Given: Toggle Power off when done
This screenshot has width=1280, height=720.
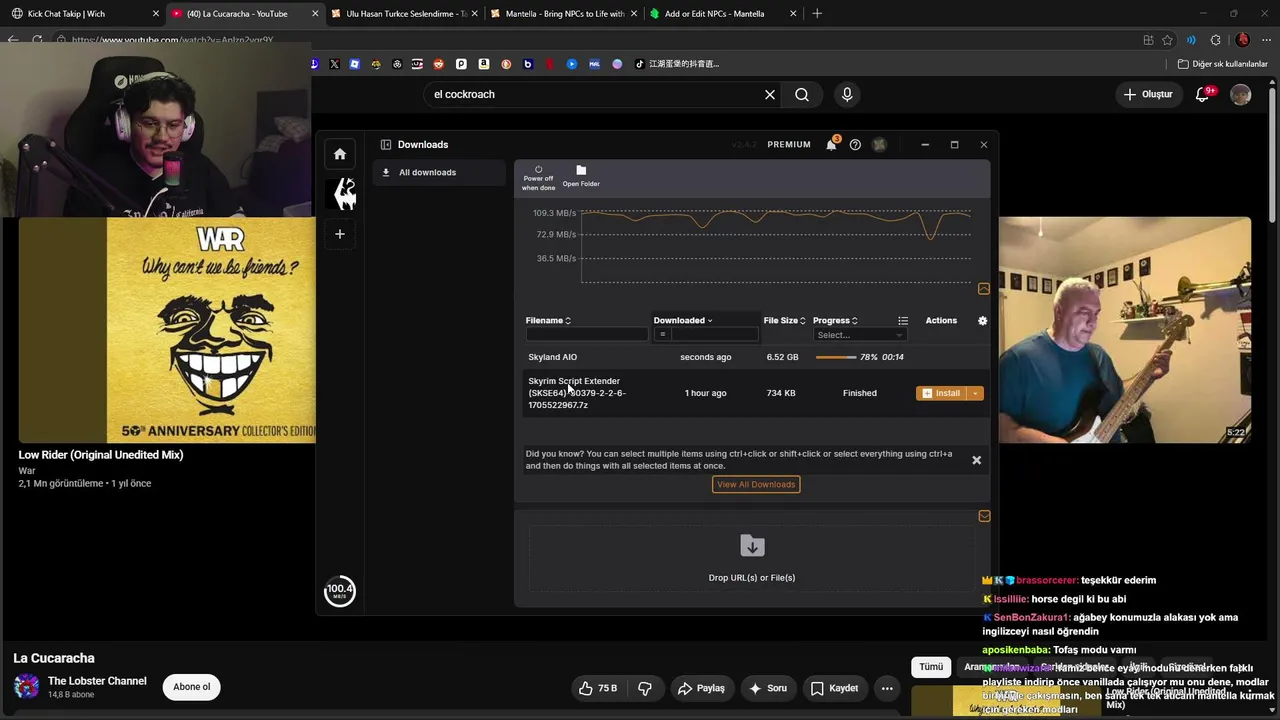Looking at the screenshot, I should tap(538, 177).
